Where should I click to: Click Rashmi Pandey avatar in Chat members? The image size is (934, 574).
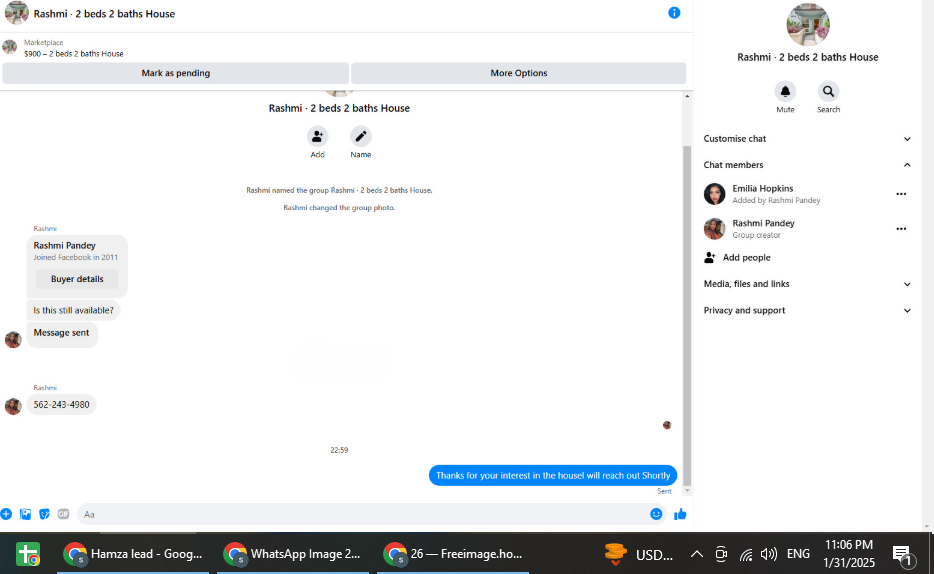[x=714, y=229]
